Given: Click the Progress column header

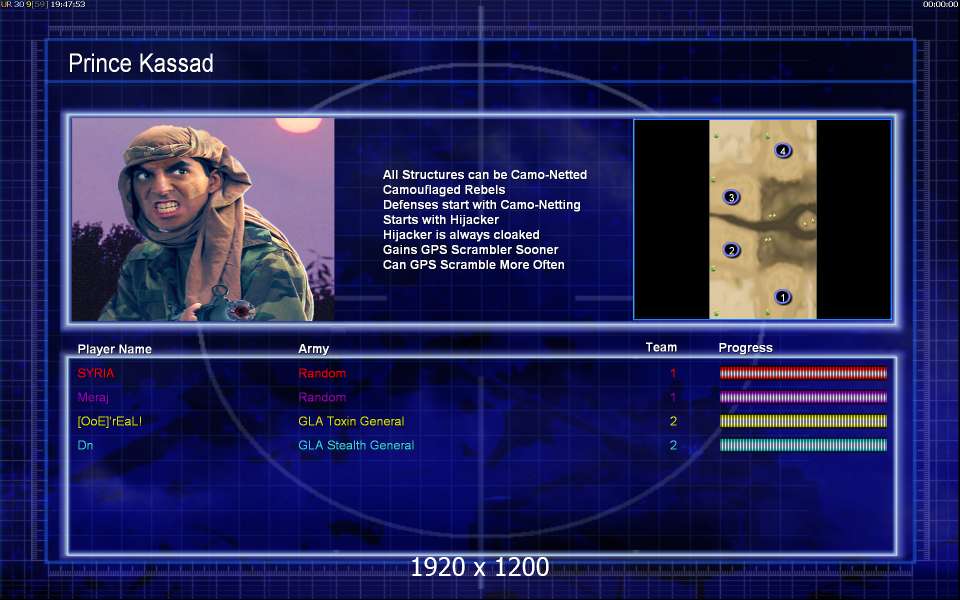Looking at the screenshot, I should 745,348.
